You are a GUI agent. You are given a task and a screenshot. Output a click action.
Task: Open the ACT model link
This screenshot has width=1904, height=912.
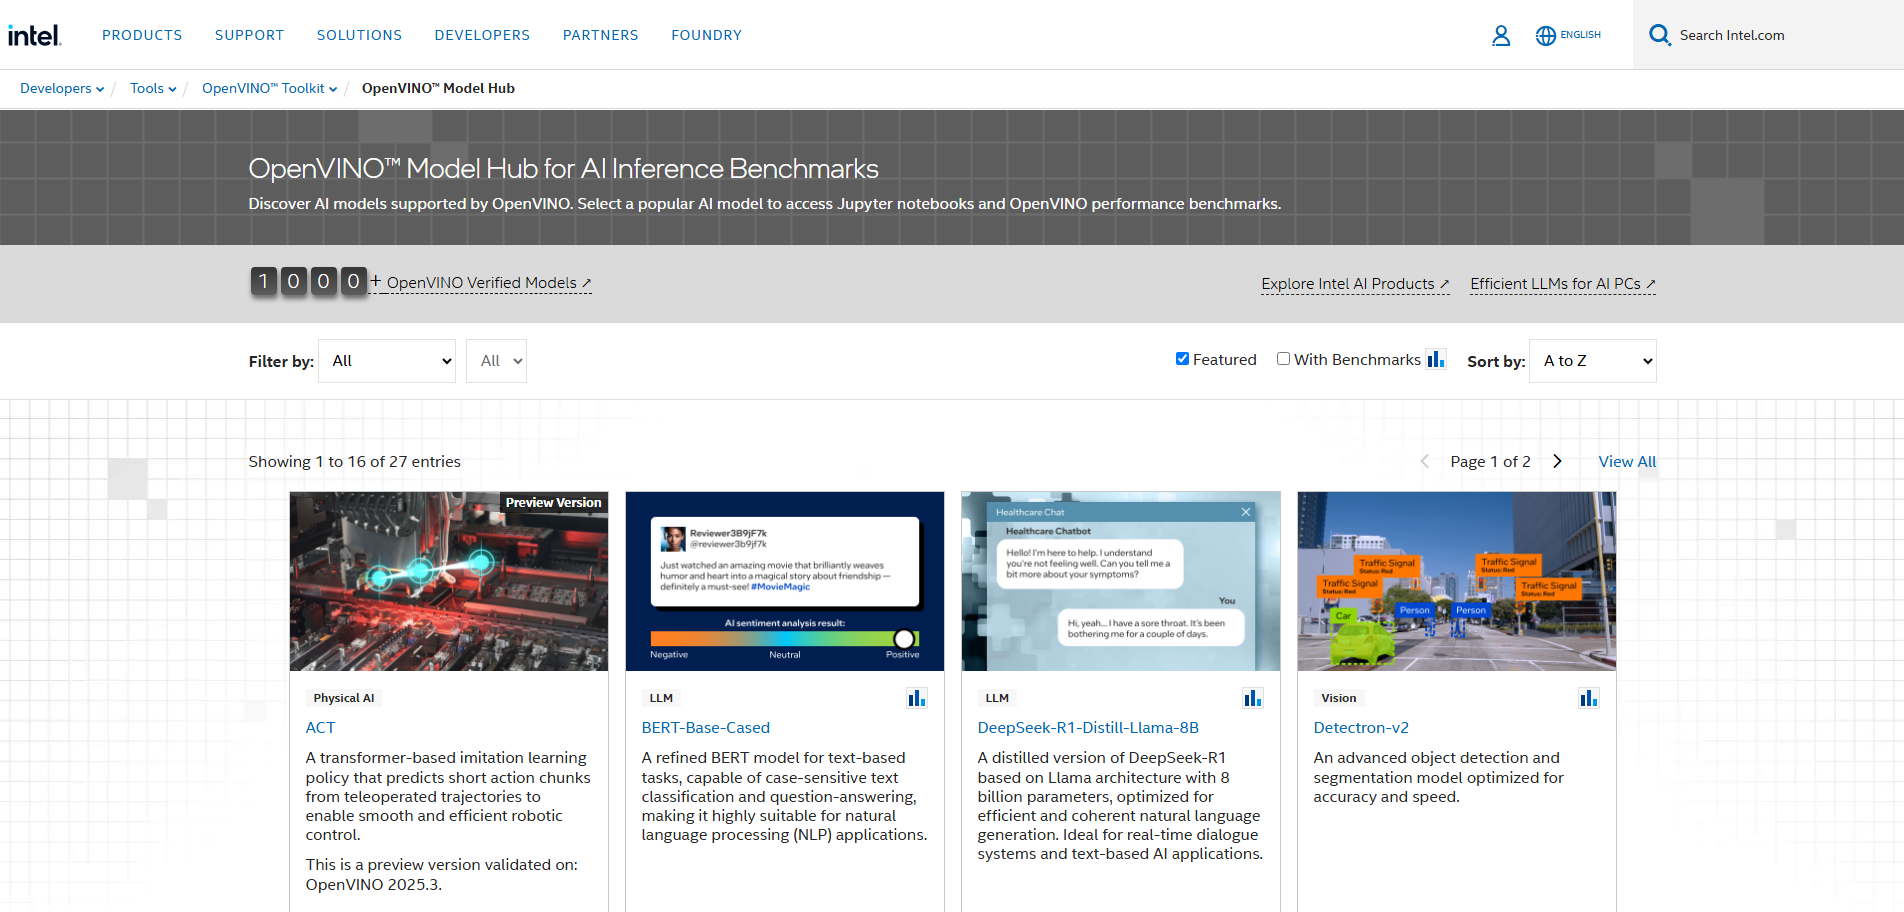320,728
